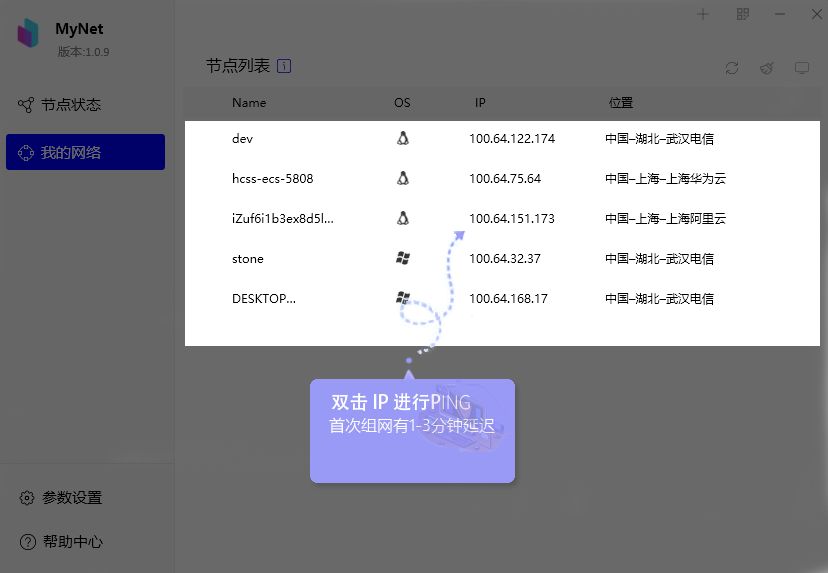Click the Linux icon in dev row

(x=402, y=138)
